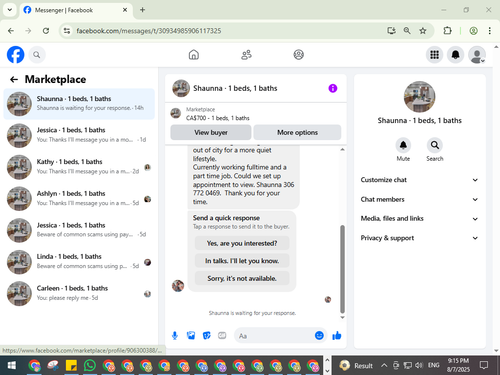Attach a photo file icon

tap(191, 336)
